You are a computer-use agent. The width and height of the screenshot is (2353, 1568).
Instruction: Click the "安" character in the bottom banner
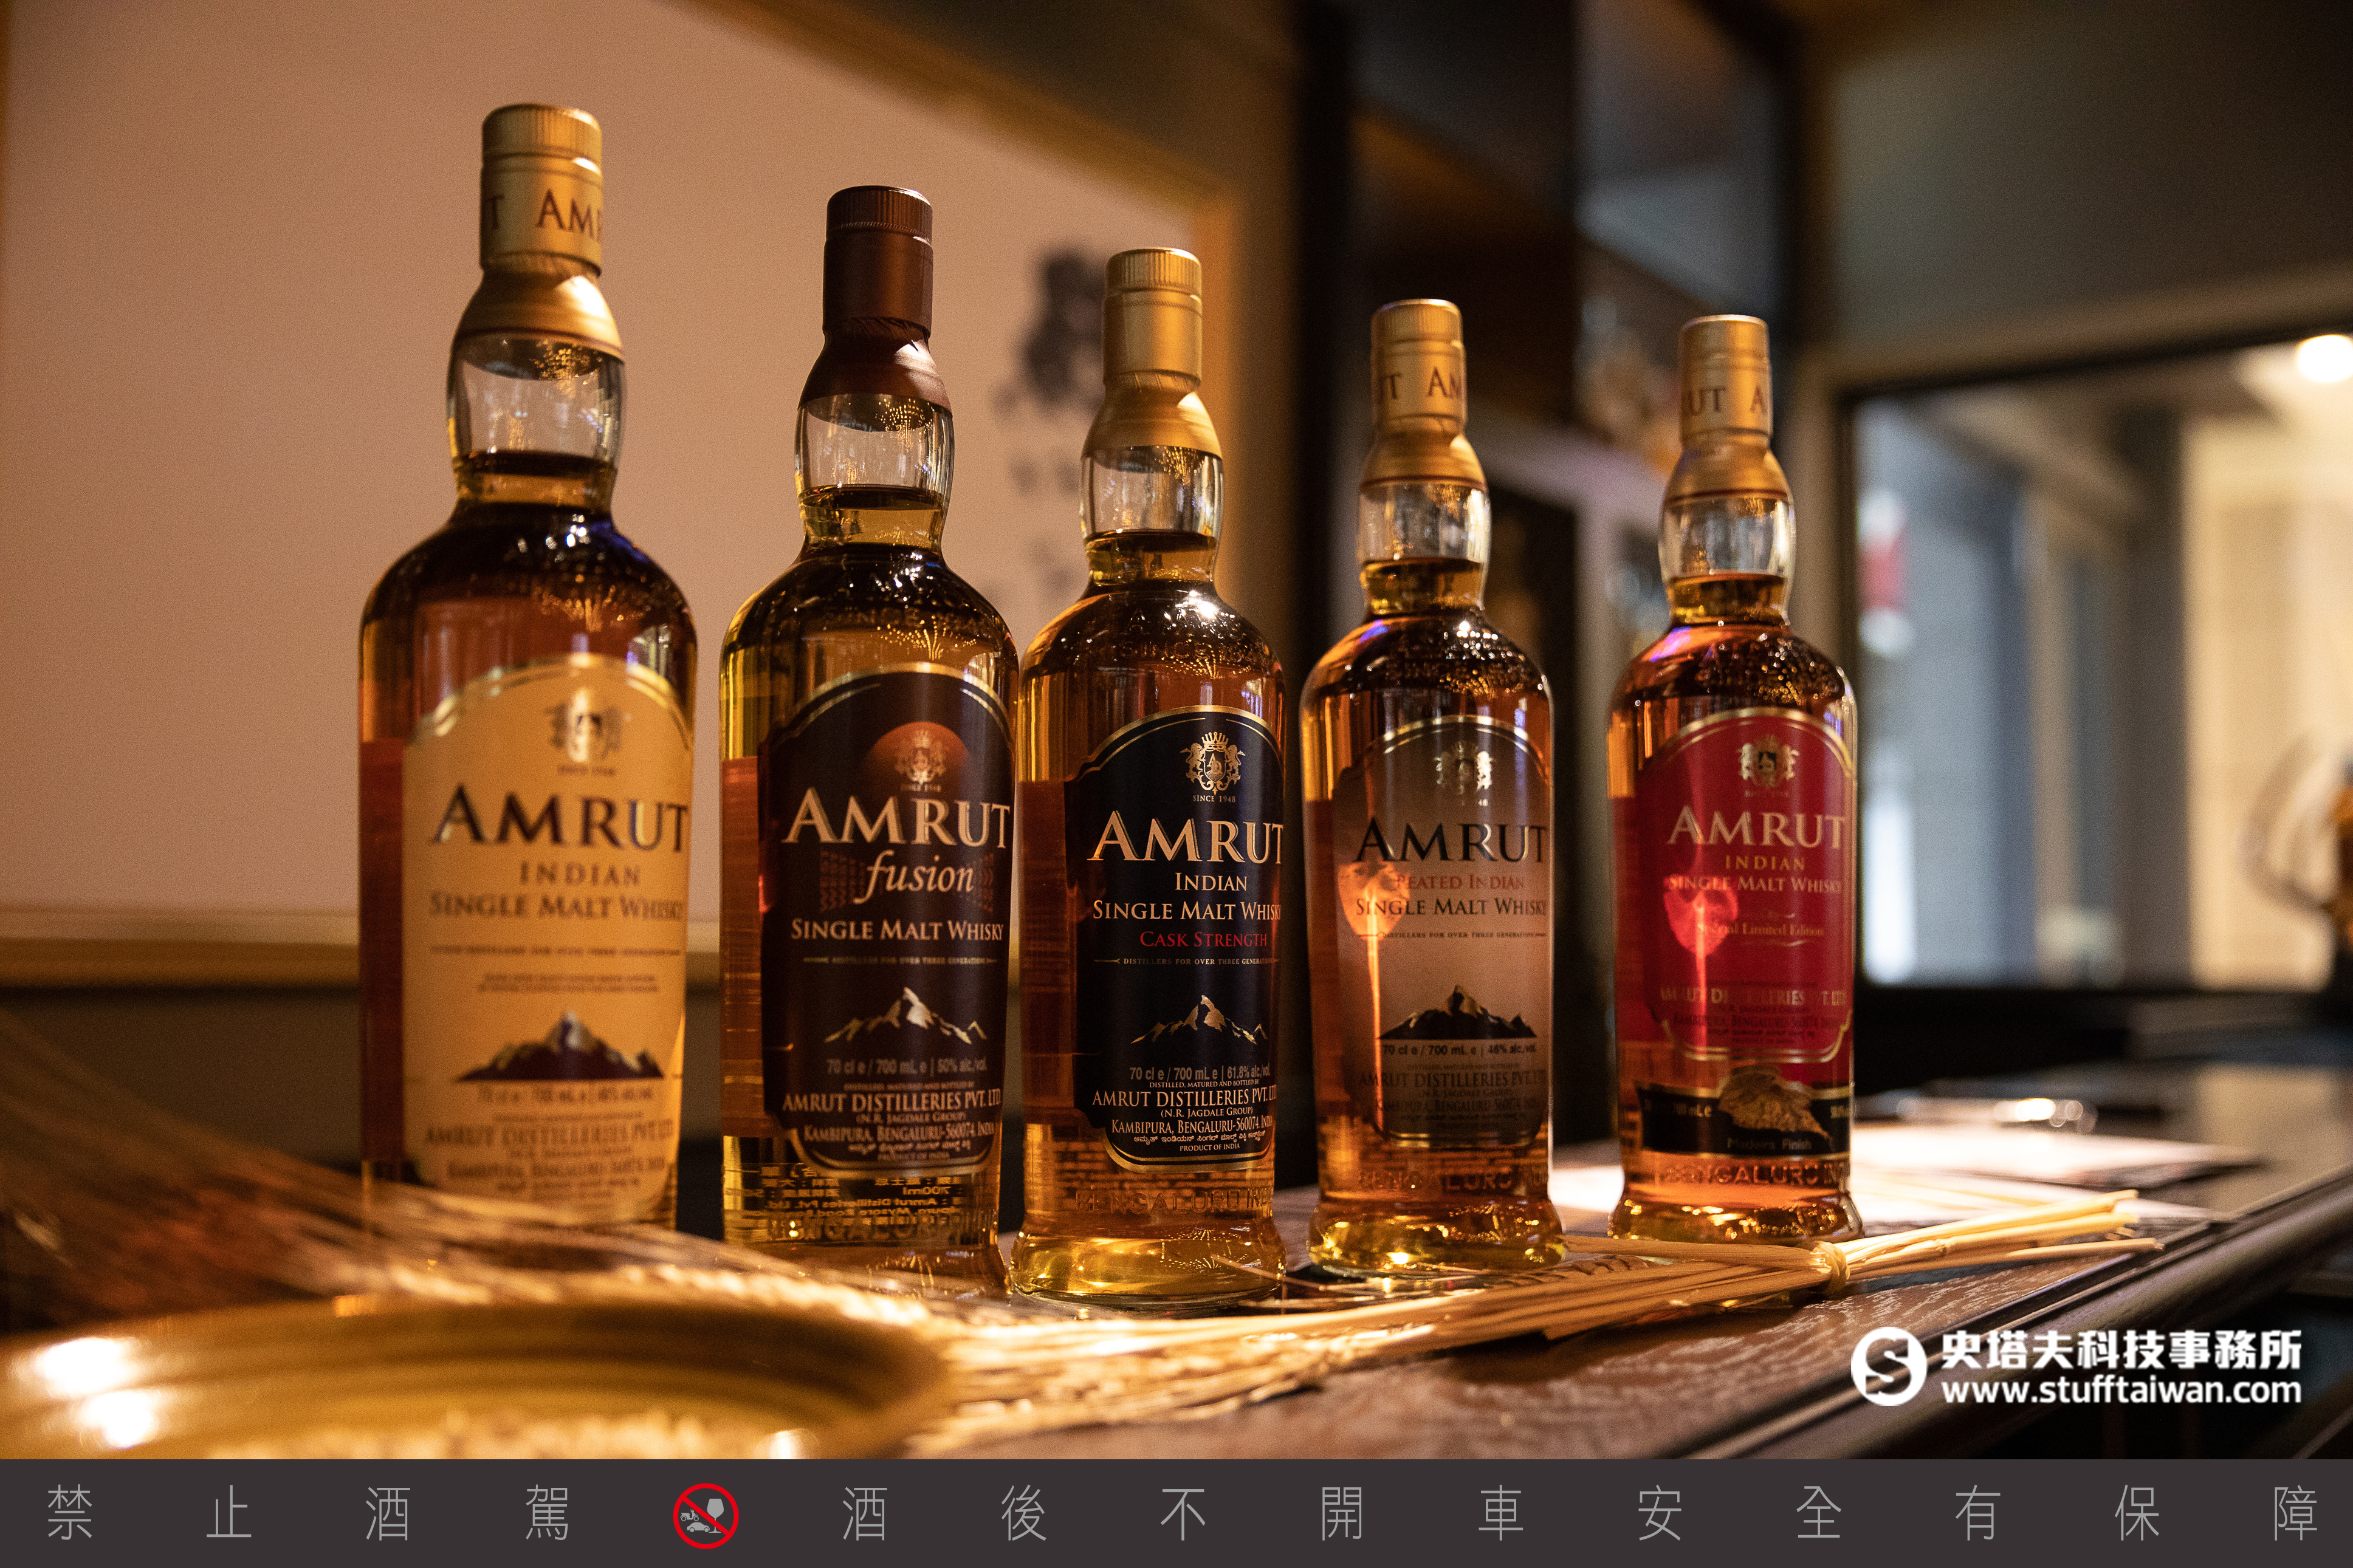click(1660, 1514)
